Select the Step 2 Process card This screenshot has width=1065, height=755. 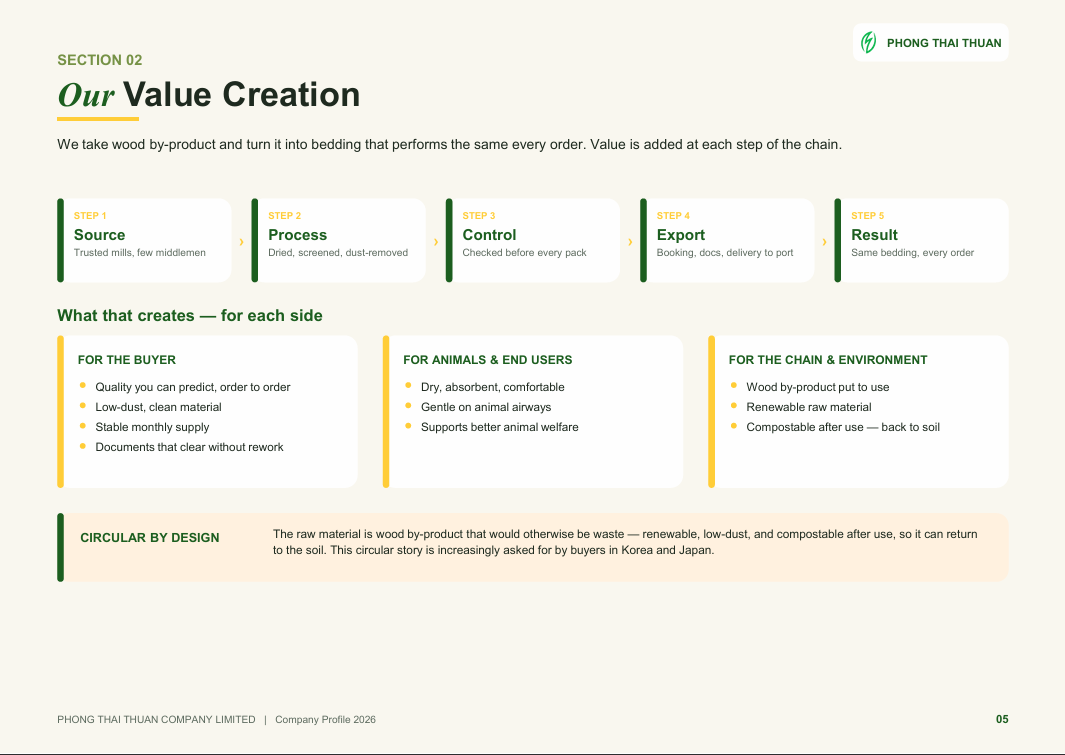(339, 240)
